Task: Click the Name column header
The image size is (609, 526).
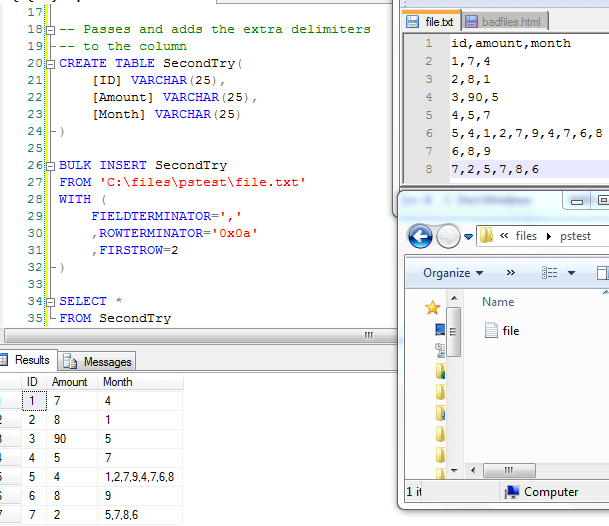Action: 498,301
